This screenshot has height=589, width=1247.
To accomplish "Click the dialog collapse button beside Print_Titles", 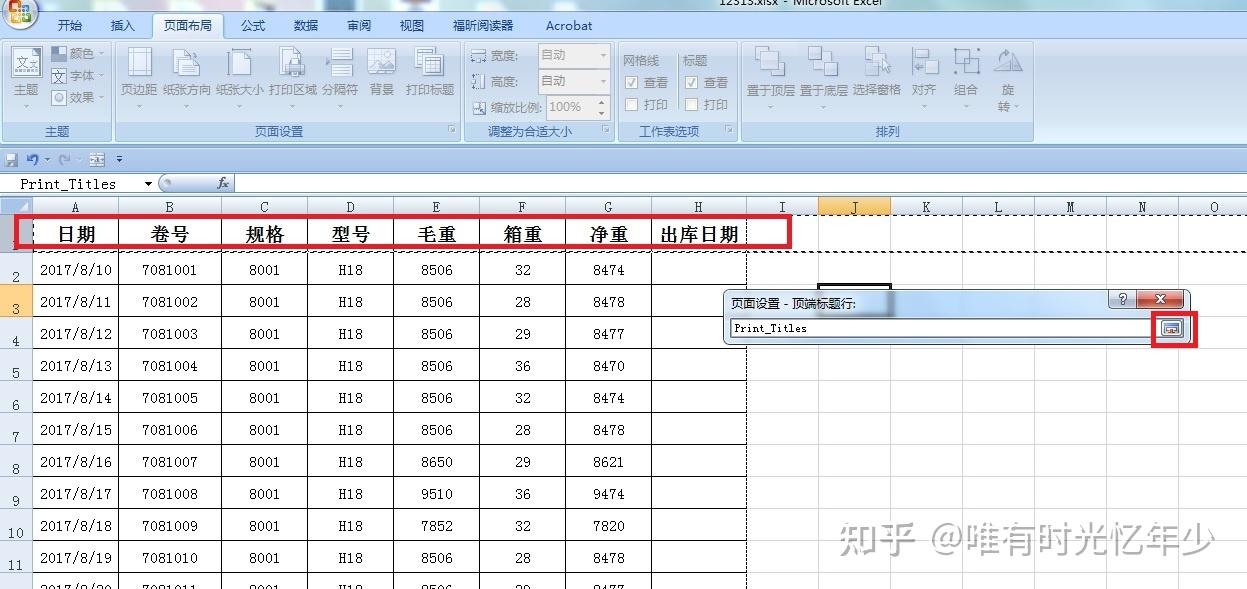I will [x=1170, y=330].
